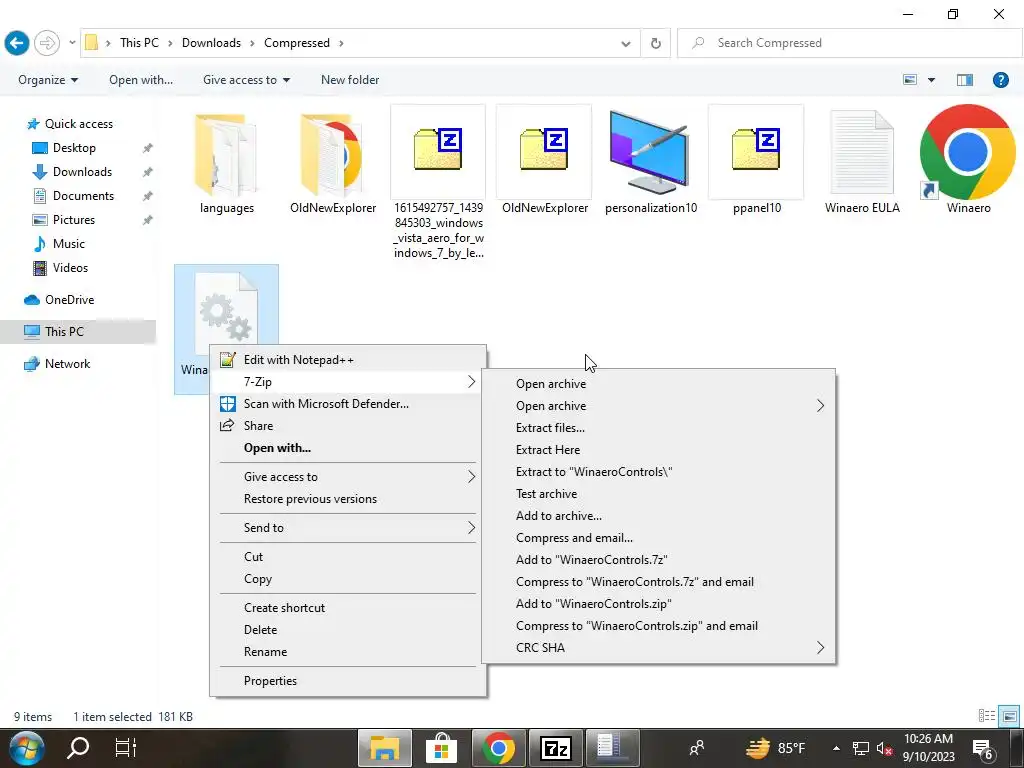The width and height of the screenshot is (1024, 768).
Task: Open the 7-Zip submenu entry
Action: (x=348, y=382)
